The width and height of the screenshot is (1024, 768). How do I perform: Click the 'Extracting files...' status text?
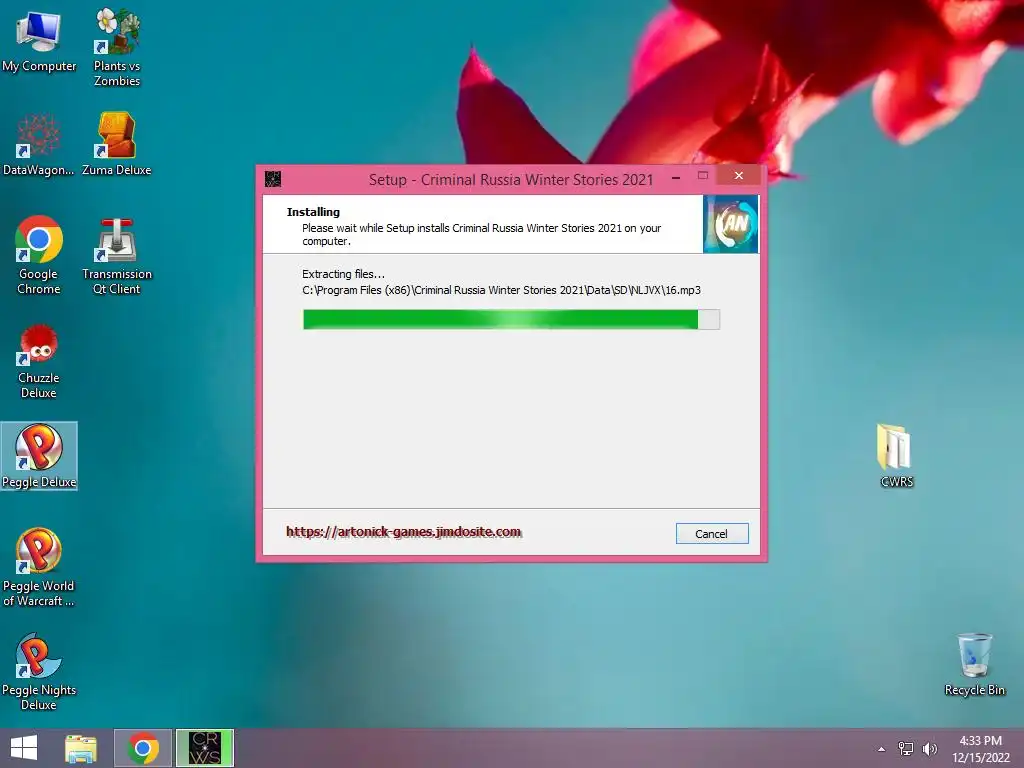pos(343,274)
